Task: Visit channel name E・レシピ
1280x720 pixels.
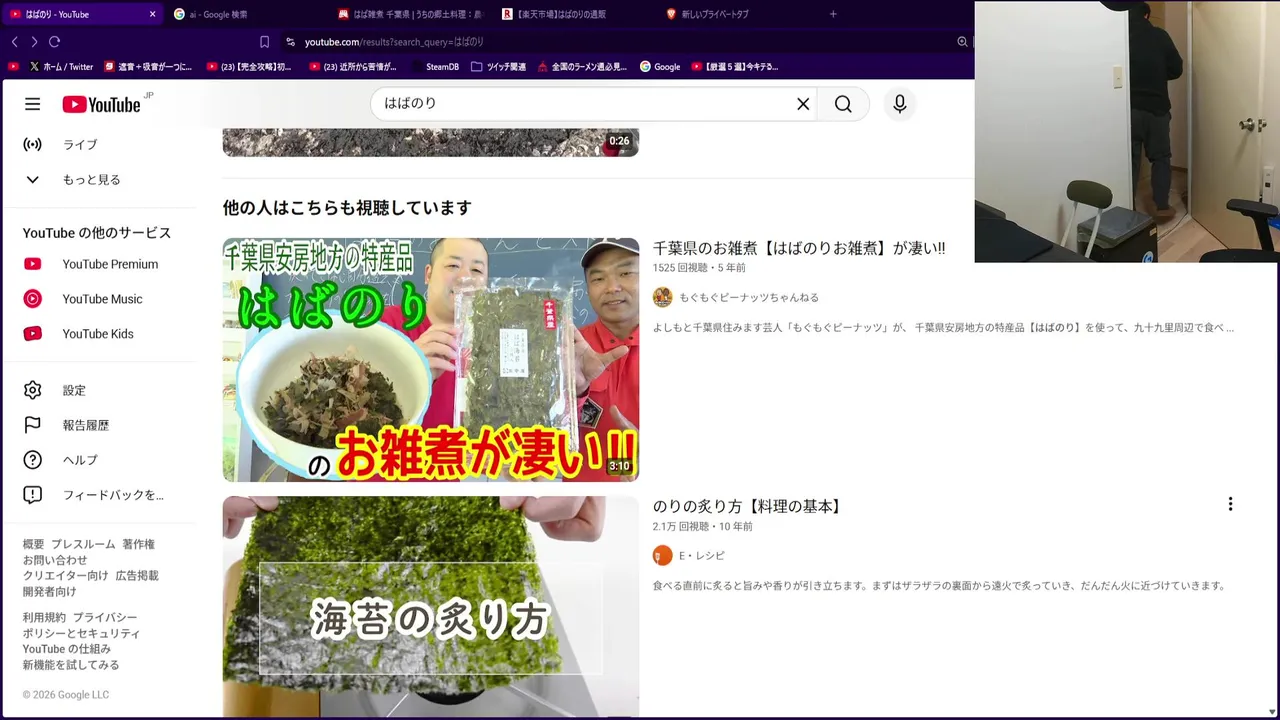Action: 702,555
